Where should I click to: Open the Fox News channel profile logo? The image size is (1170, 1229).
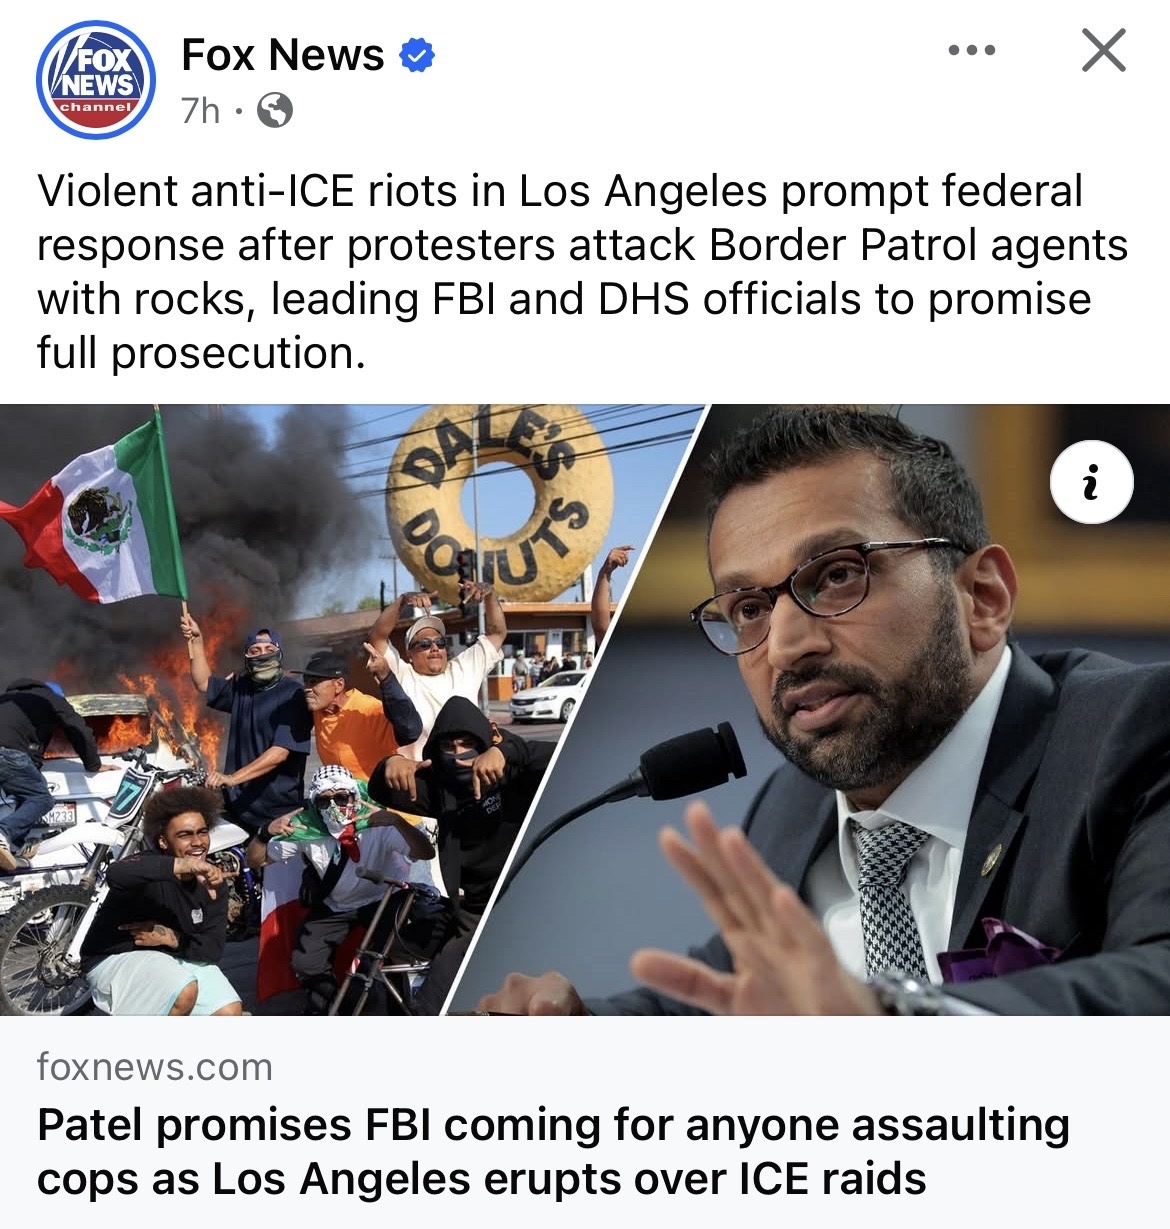pyautogui.click(x=96, y=80)
